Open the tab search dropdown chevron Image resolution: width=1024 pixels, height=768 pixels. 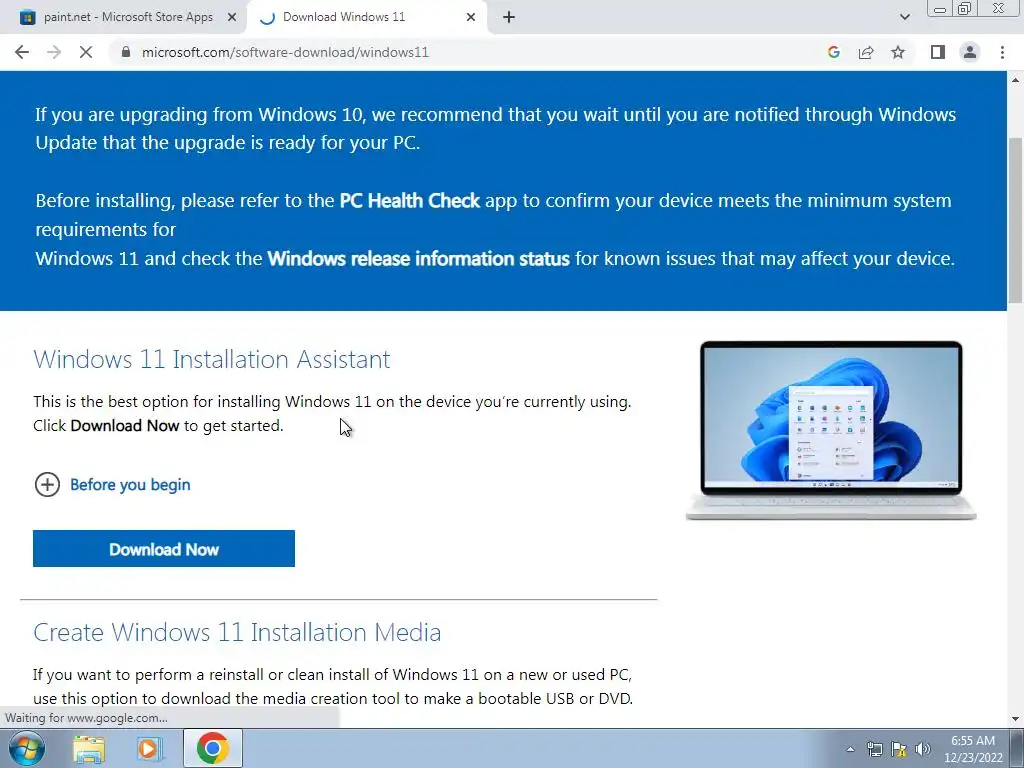pyautogui.click(x=904, y=18)
